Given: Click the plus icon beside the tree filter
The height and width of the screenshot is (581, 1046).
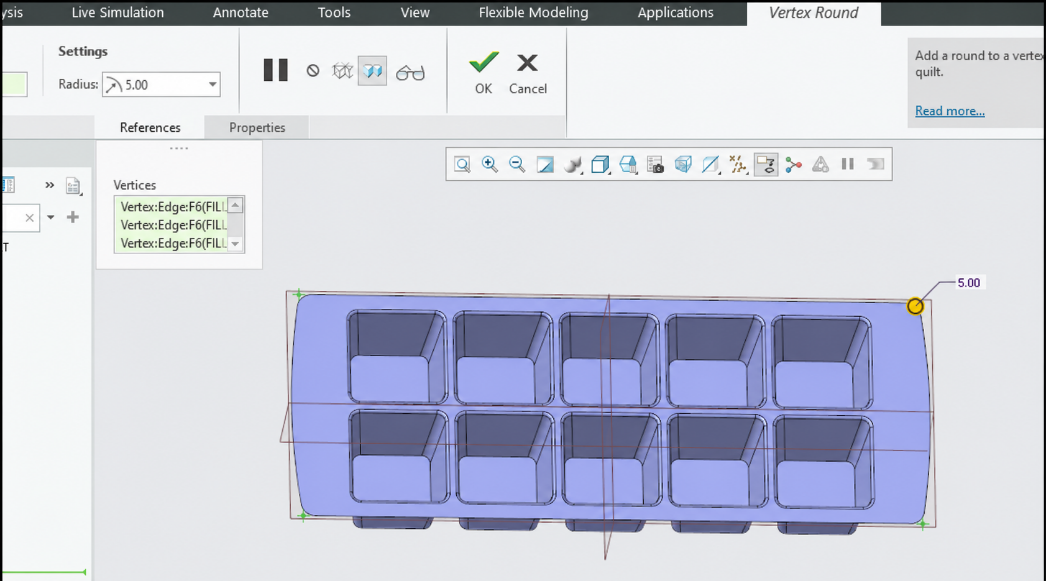Looking at the screenshot, I should tap(73, 217).
